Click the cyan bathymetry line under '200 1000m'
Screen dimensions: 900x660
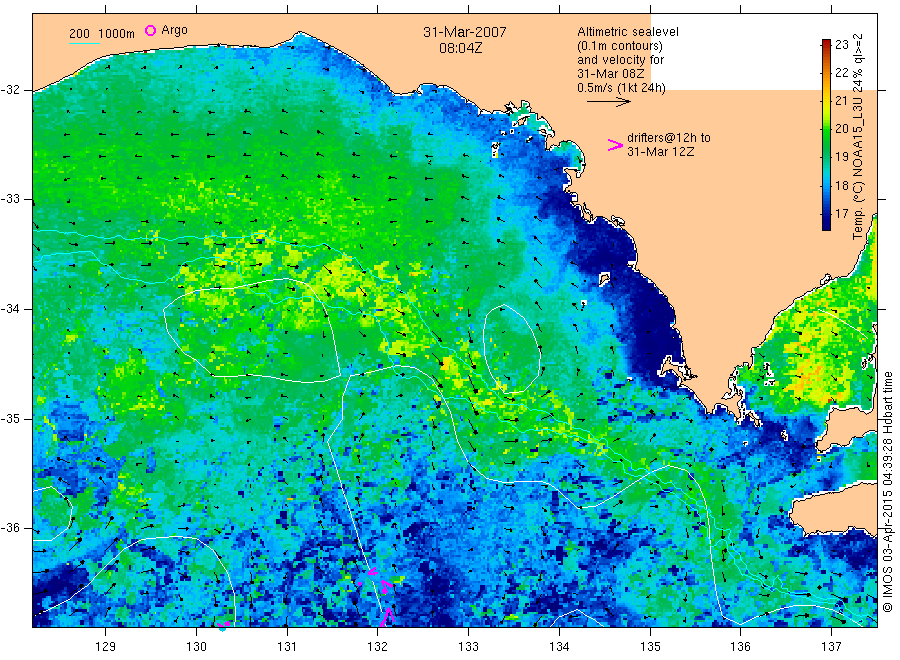[x=84, y=43]
